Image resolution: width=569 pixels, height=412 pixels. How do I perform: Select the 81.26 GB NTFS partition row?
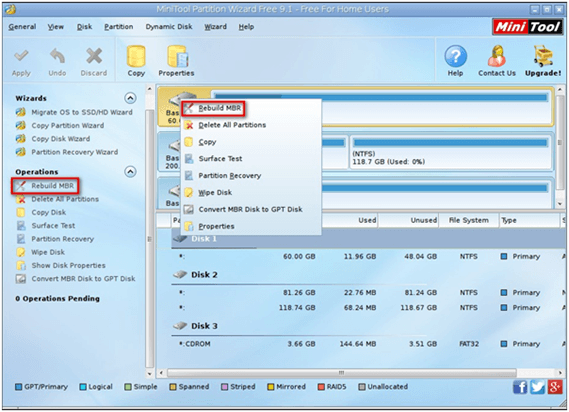click(368, 293)
